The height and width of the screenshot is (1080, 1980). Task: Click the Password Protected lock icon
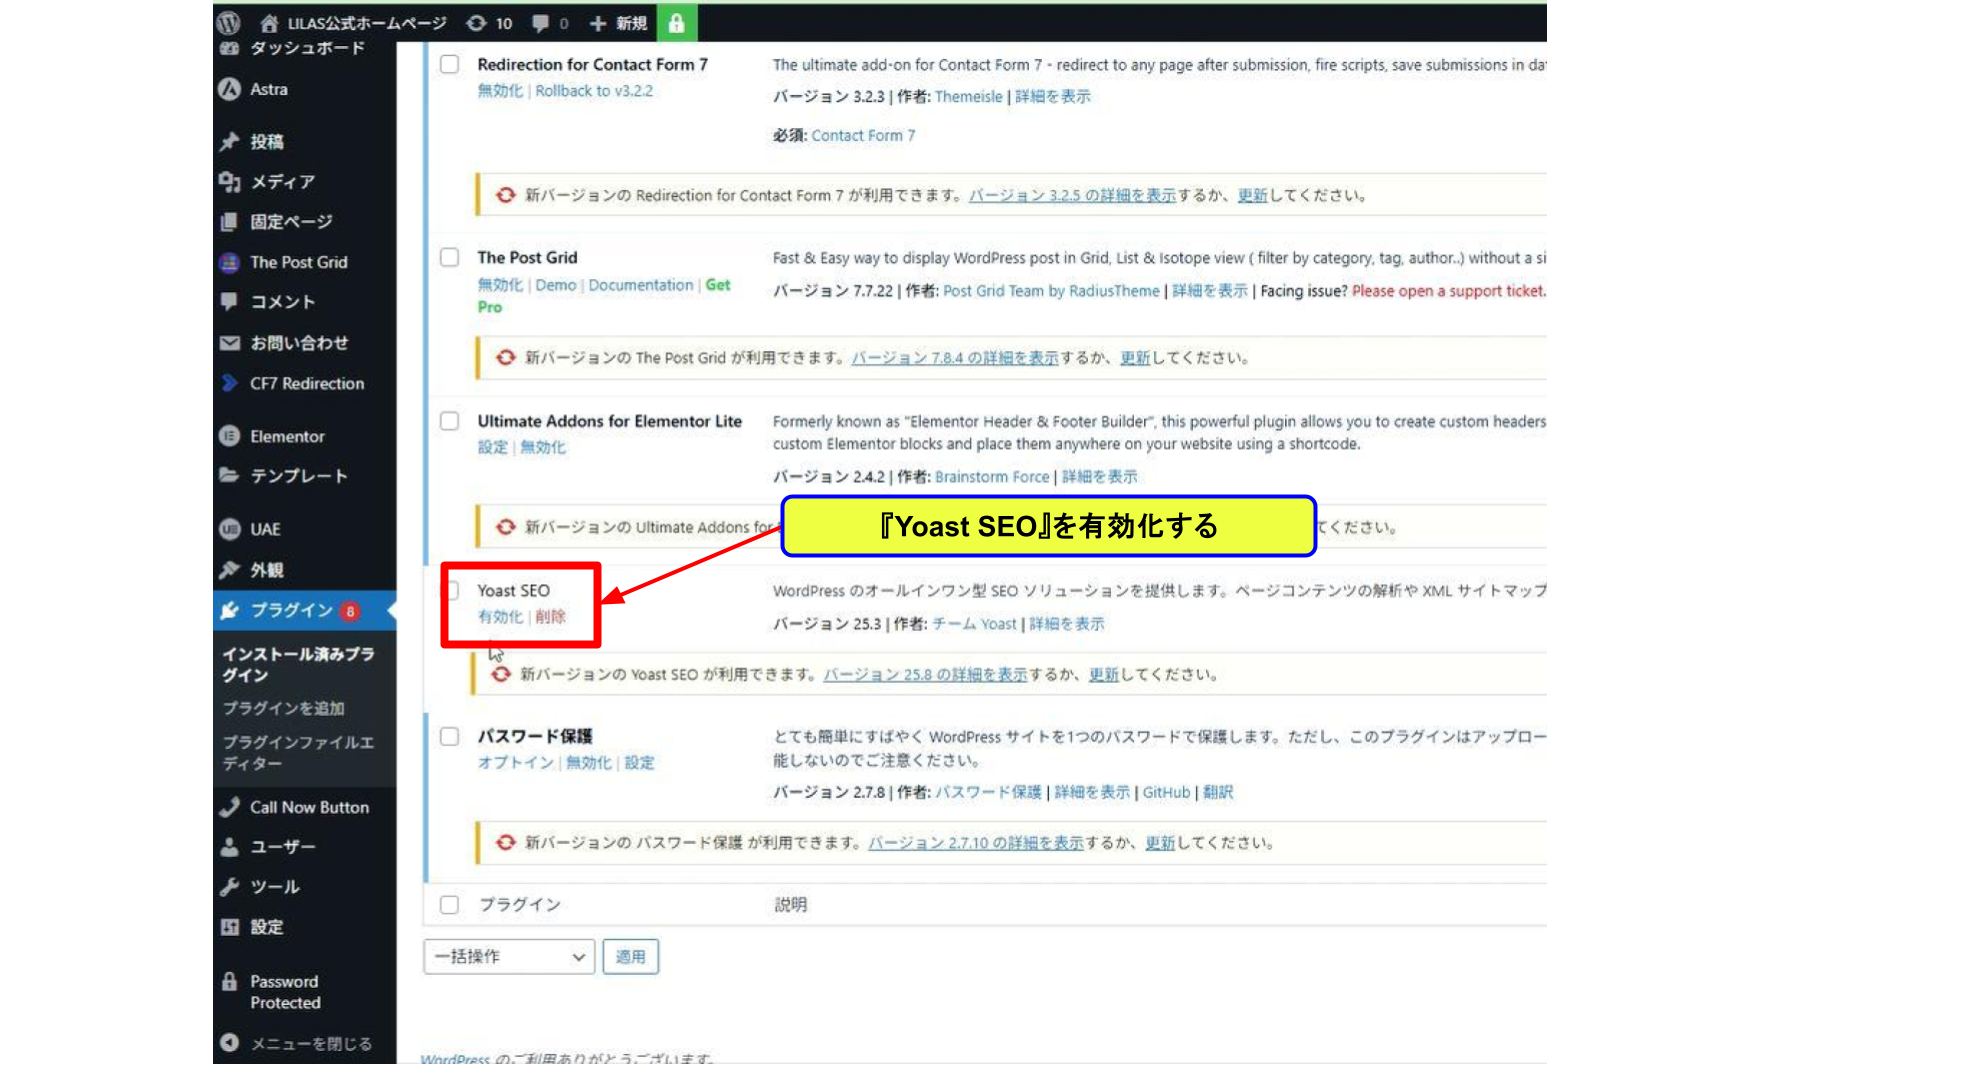point(230,981)
